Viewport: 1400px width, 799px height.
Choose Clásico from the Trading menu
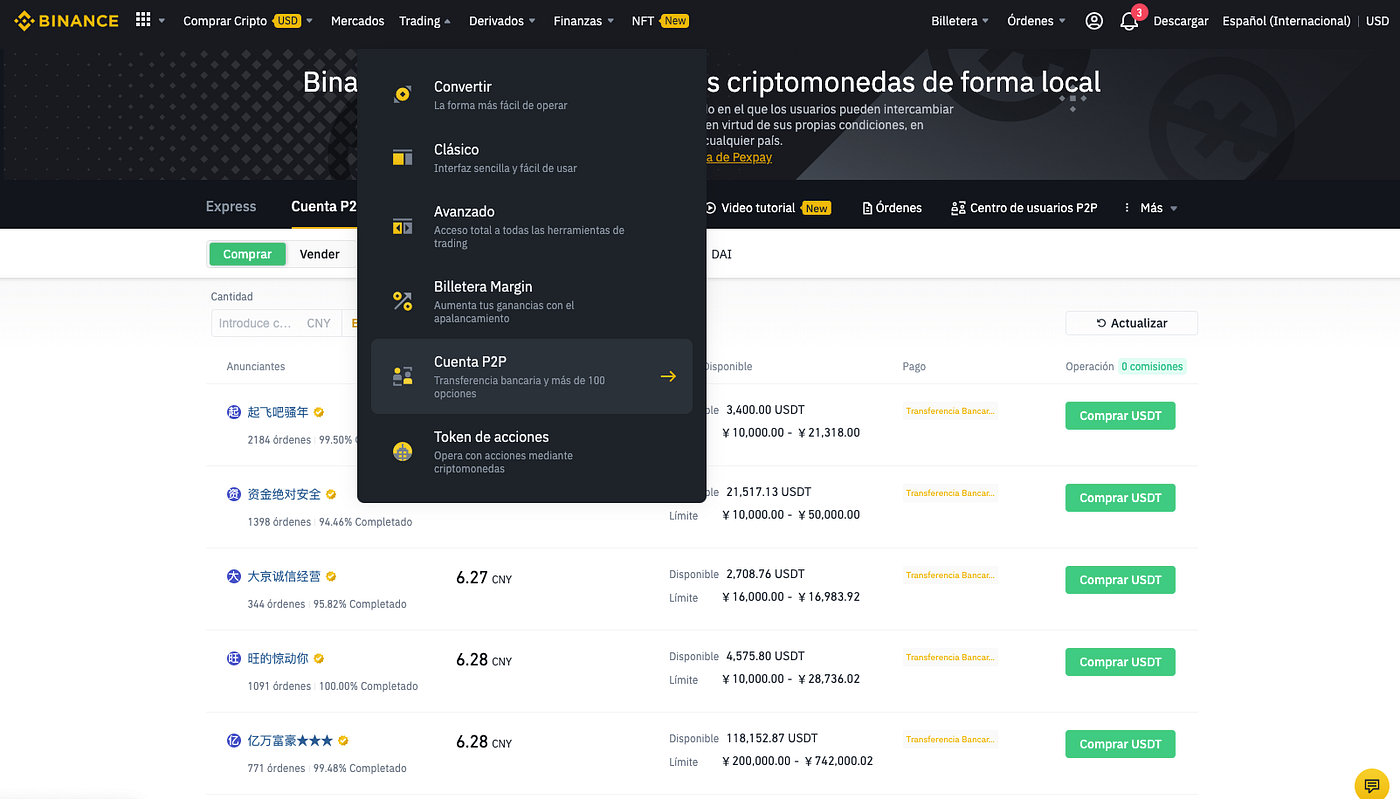click(531, 158)
